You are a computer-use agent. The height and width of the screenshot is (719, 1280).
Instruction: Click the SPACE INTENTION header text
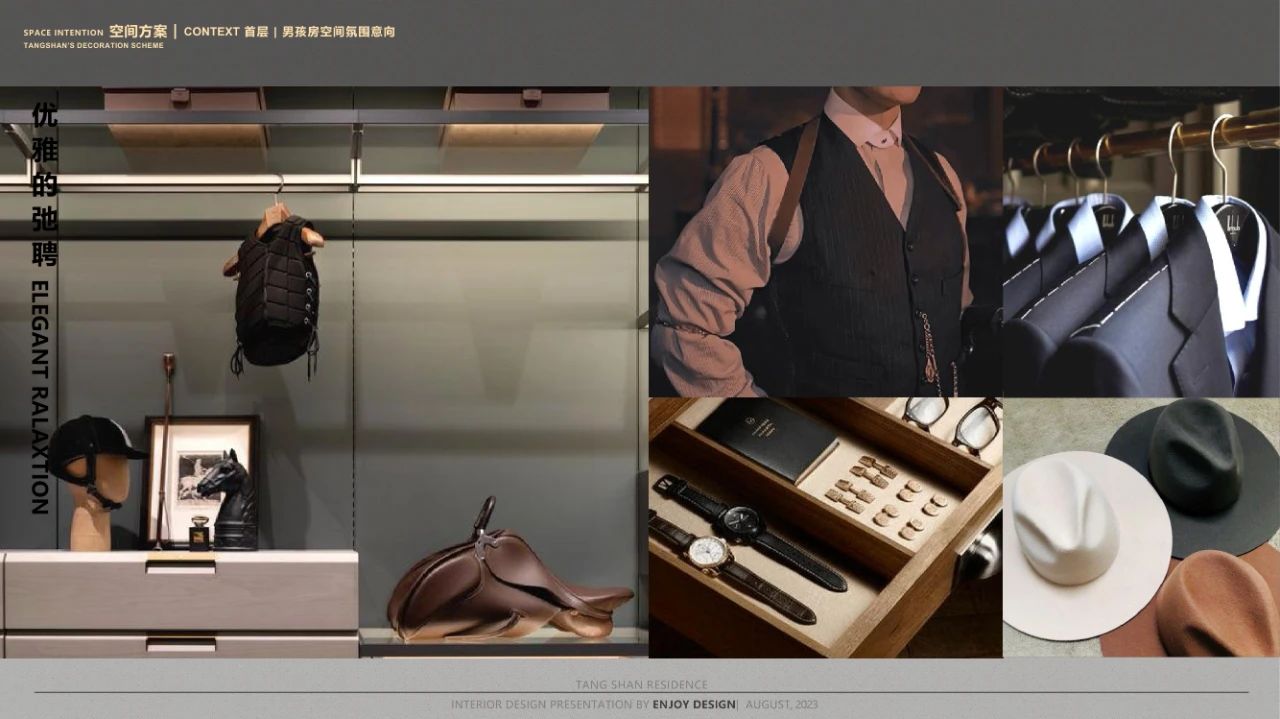pyautogui.click(x=64, y=33)
